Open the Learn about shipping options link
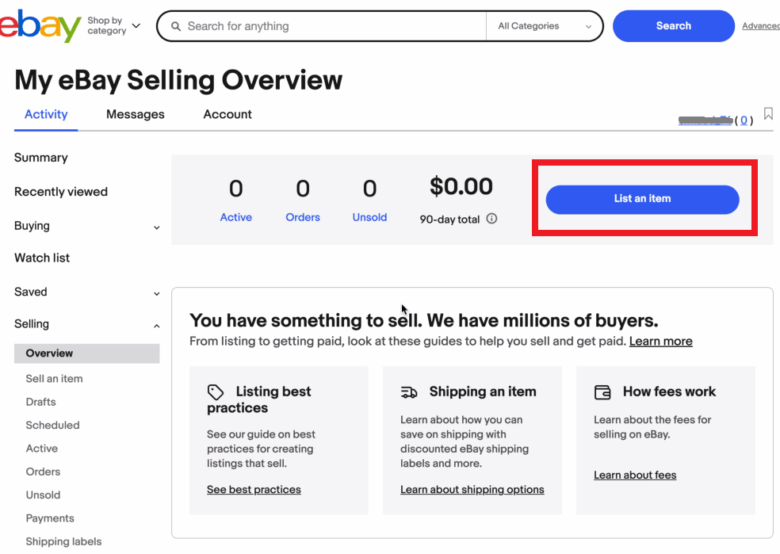Image resolution: width=780 pixels, height=554 pixels. pos(472,490)
